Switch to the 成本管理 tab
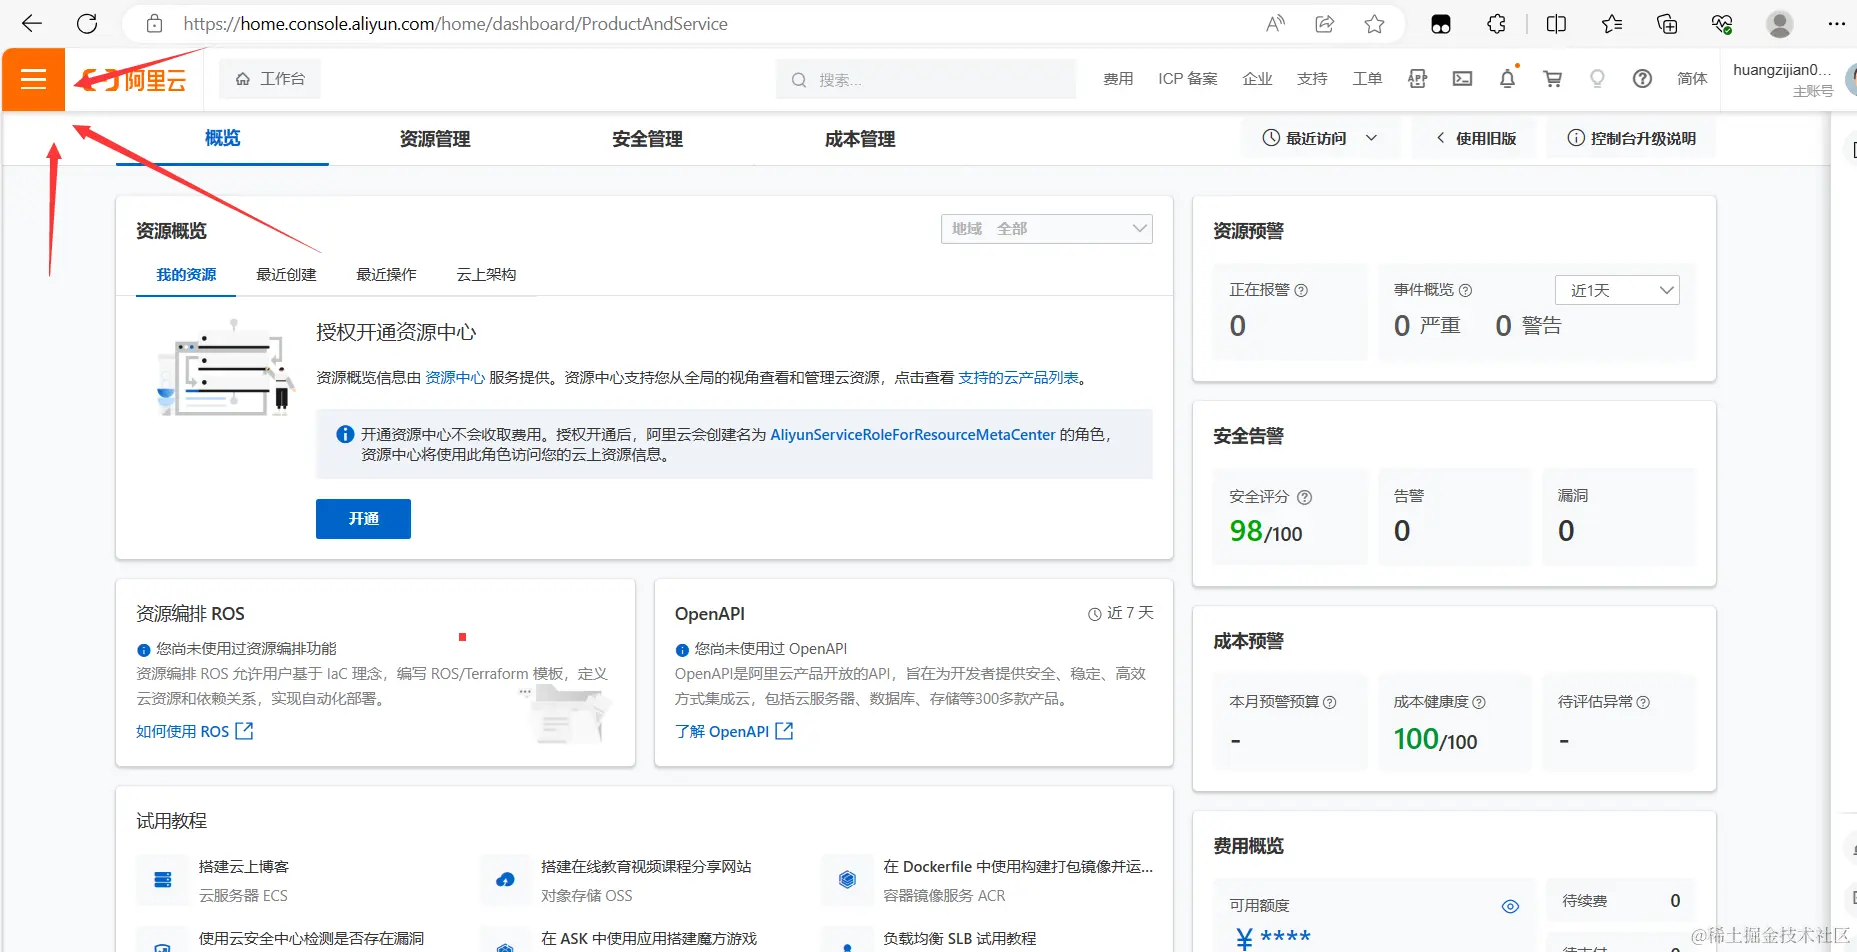 (860, 139)
